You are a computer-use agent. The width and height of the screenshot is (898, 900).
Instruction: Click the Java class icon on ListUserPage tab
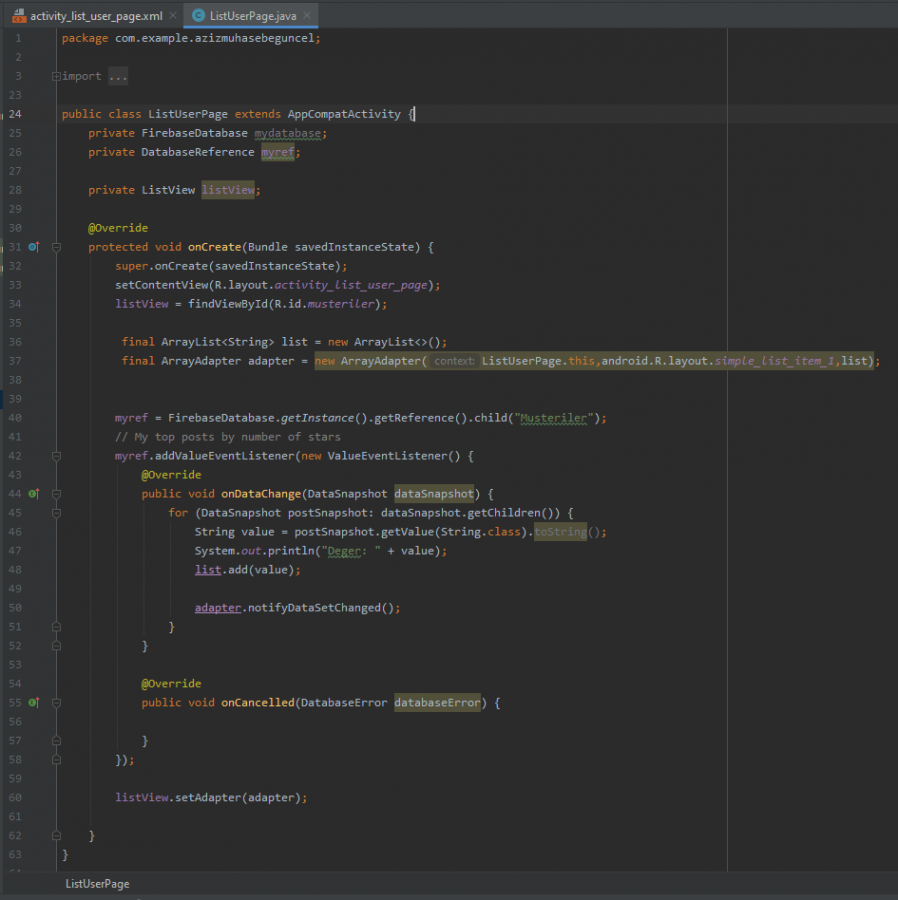point(199,15)
